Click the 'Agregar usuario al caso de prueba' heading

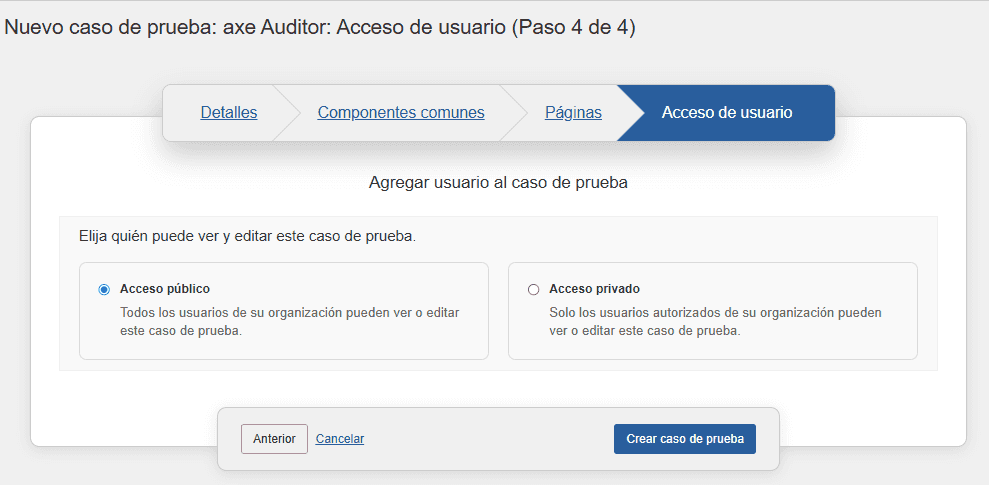498,183
